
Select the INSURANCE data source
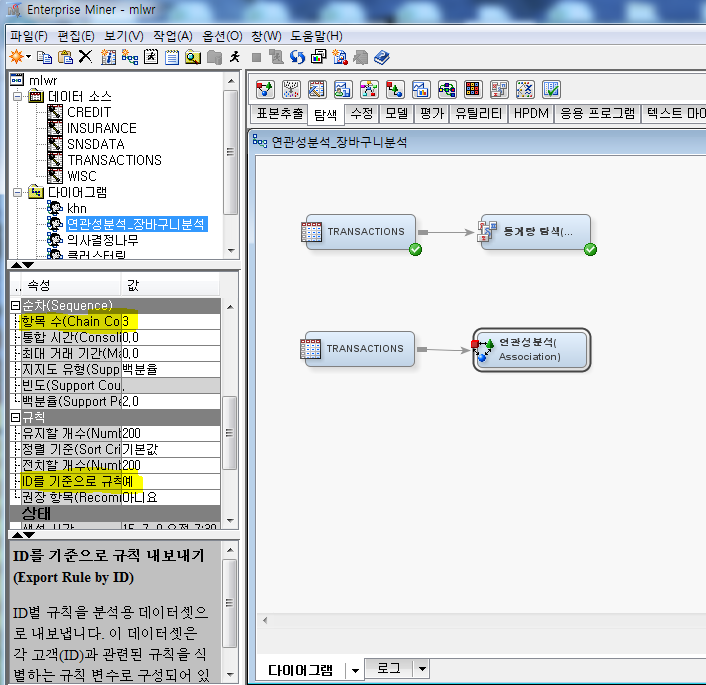tap(102, 128)
